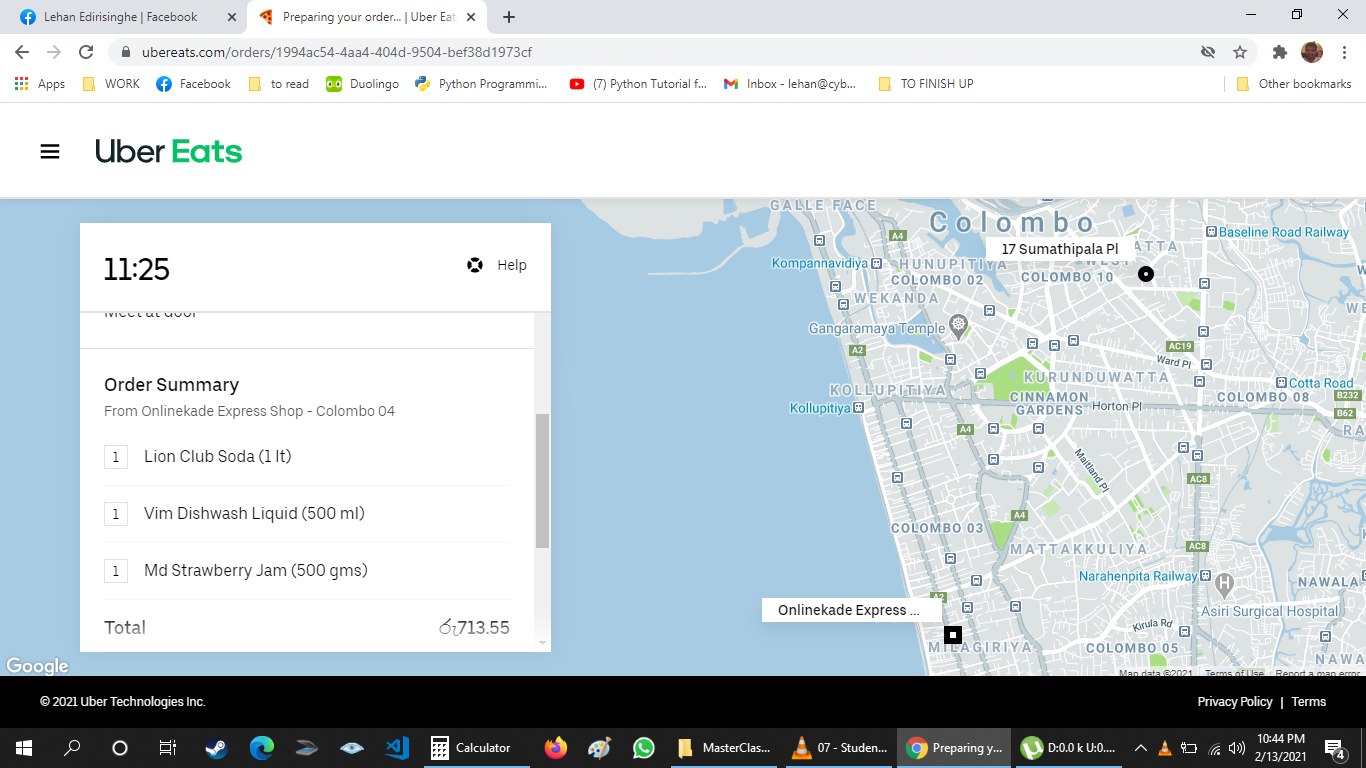Open the Chrome Extensions puzzle icon
The width and height of the screenshot is (1366, 768).
1280,52
